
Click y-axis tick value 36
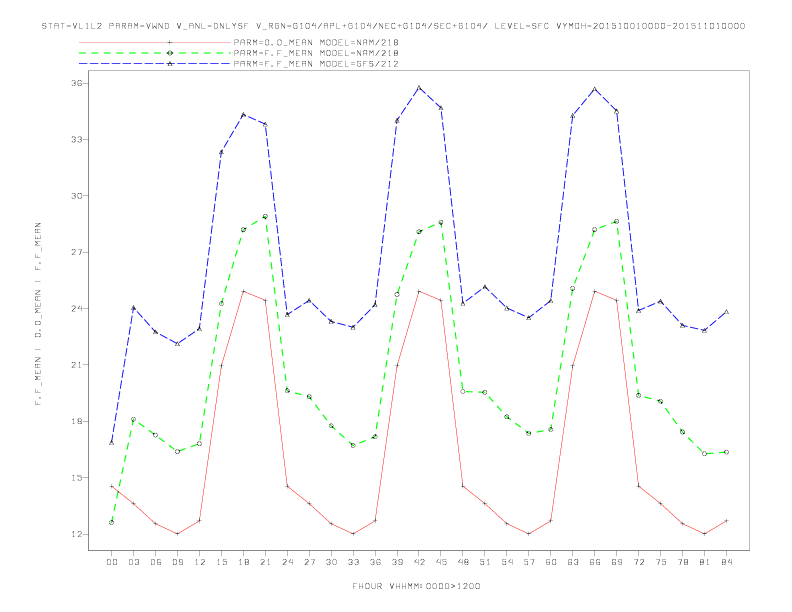(x=76, y=83)
